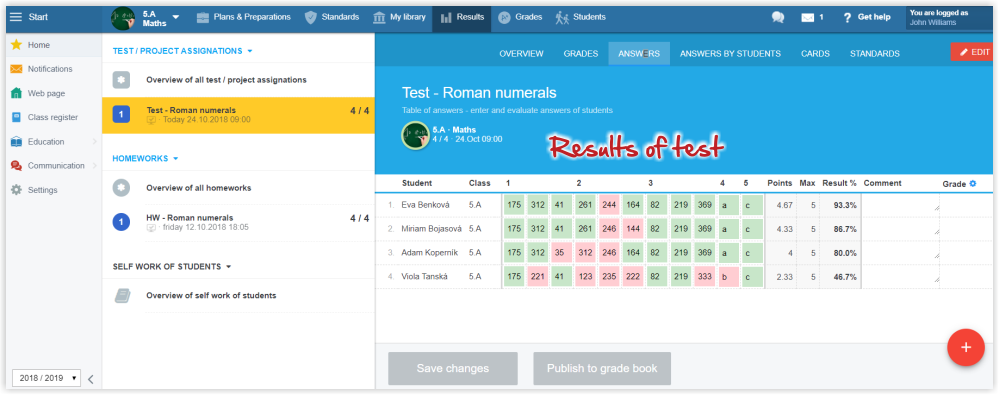Select the Test - Roman numerals assignment
The height and width of the screenshot is (395, 999).
point(238,115)
